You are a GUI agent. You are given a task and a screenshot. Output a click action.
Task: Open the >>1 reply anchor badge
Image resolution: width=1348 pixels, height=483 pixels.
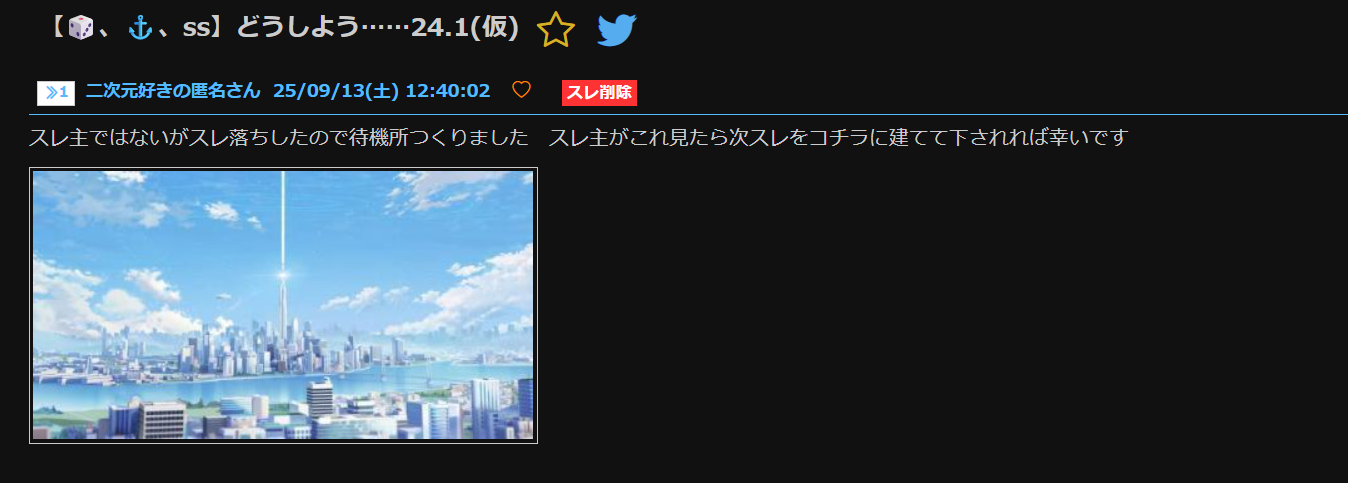pyautogui.click(x=56, y=93)
